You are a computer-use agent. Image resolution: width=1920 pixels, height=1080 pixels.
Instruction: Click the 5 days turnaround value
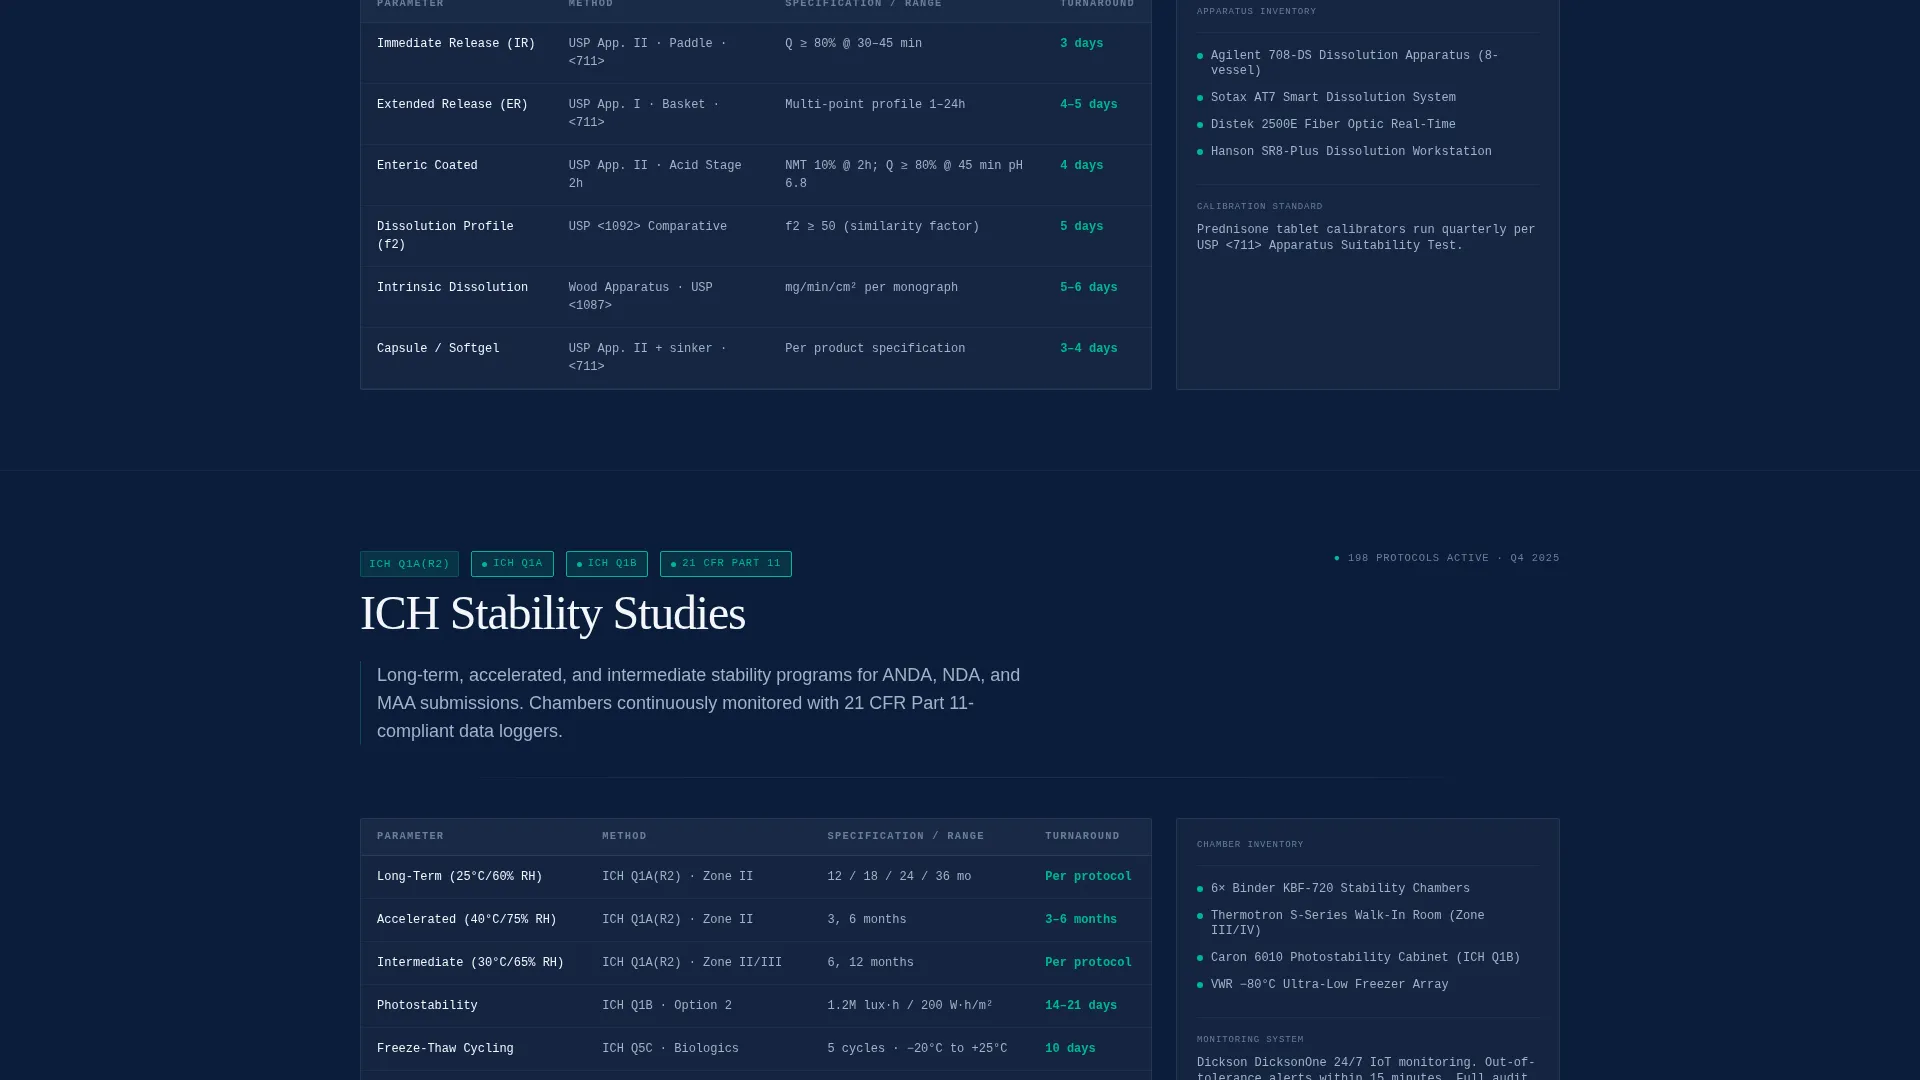click(x=1081, y=227)
